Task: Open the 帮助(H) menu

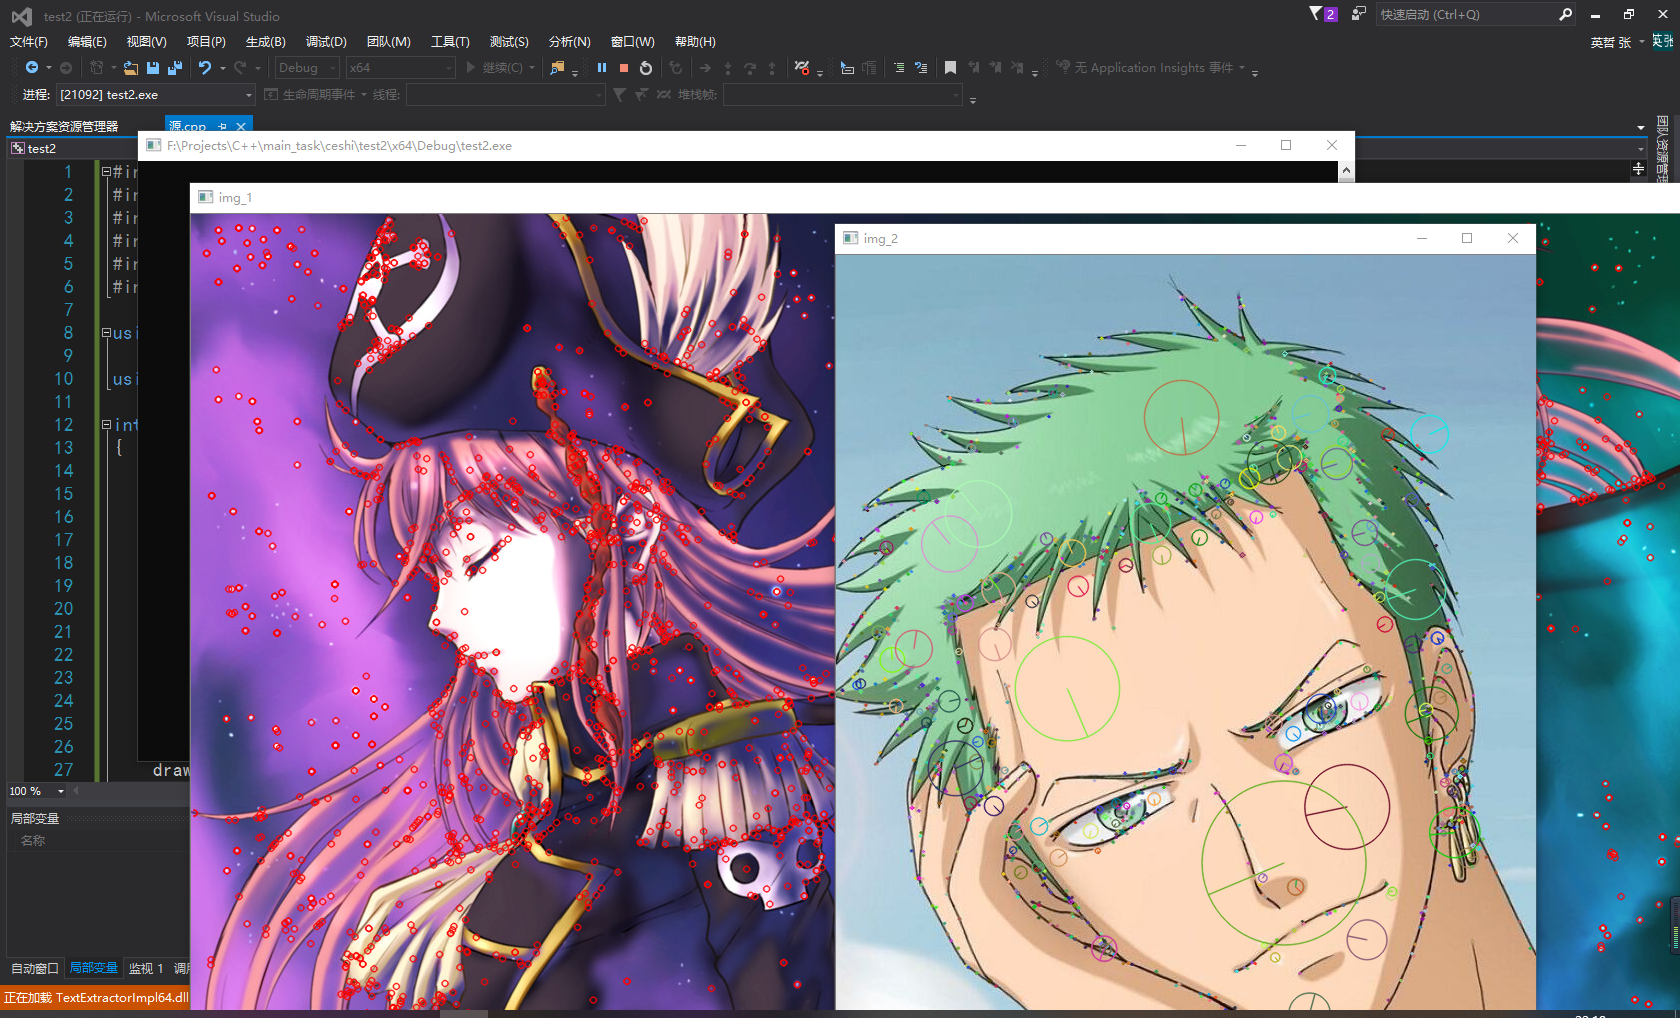Action: pyautogui.click(x=695, y=41)
